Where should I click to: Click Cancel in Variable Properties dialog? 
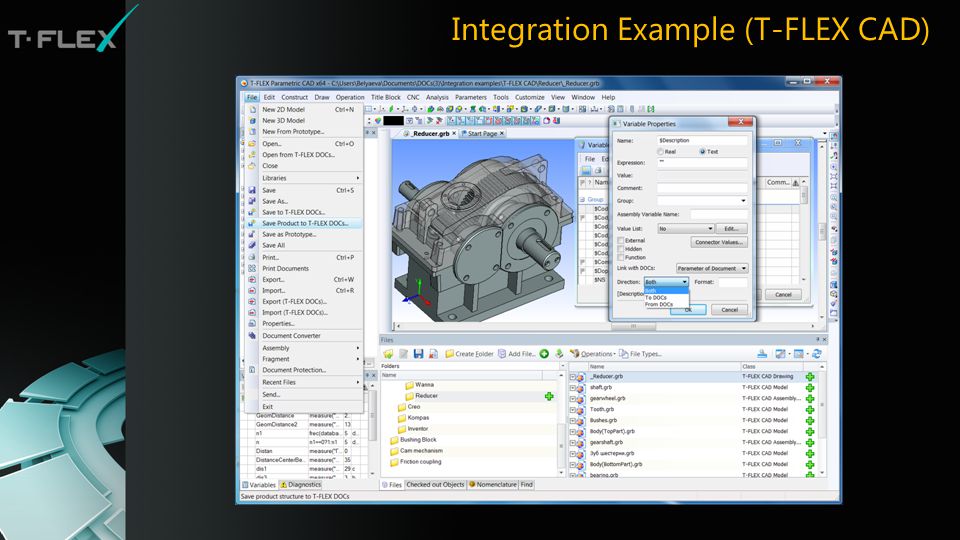pos(729,310)
